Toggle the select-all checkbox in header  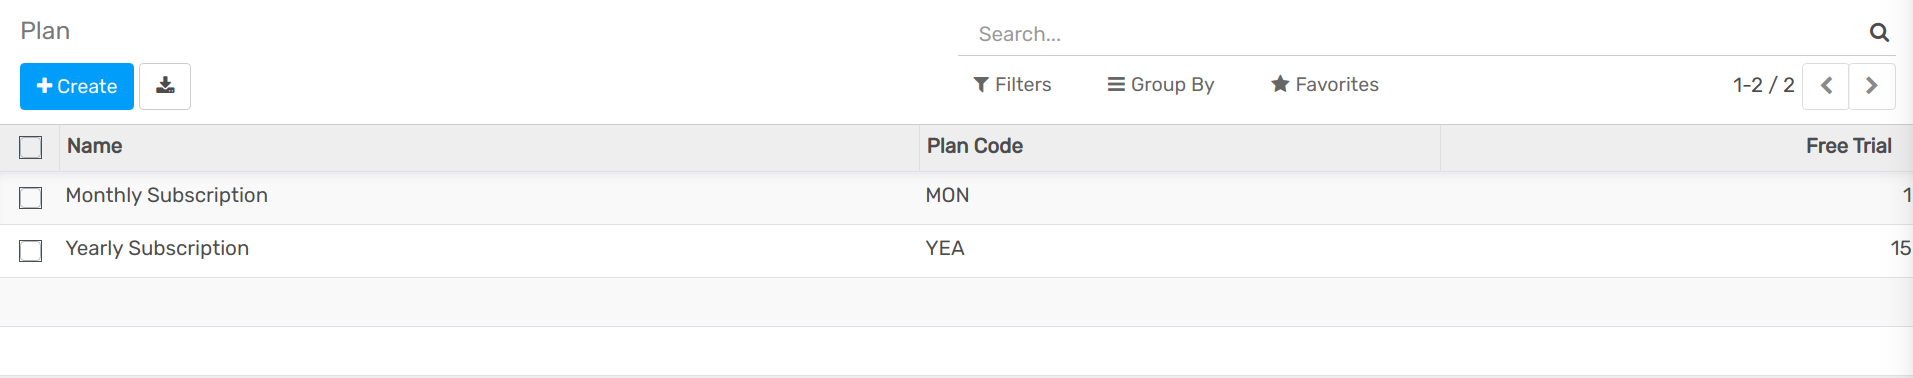point(31,147)
